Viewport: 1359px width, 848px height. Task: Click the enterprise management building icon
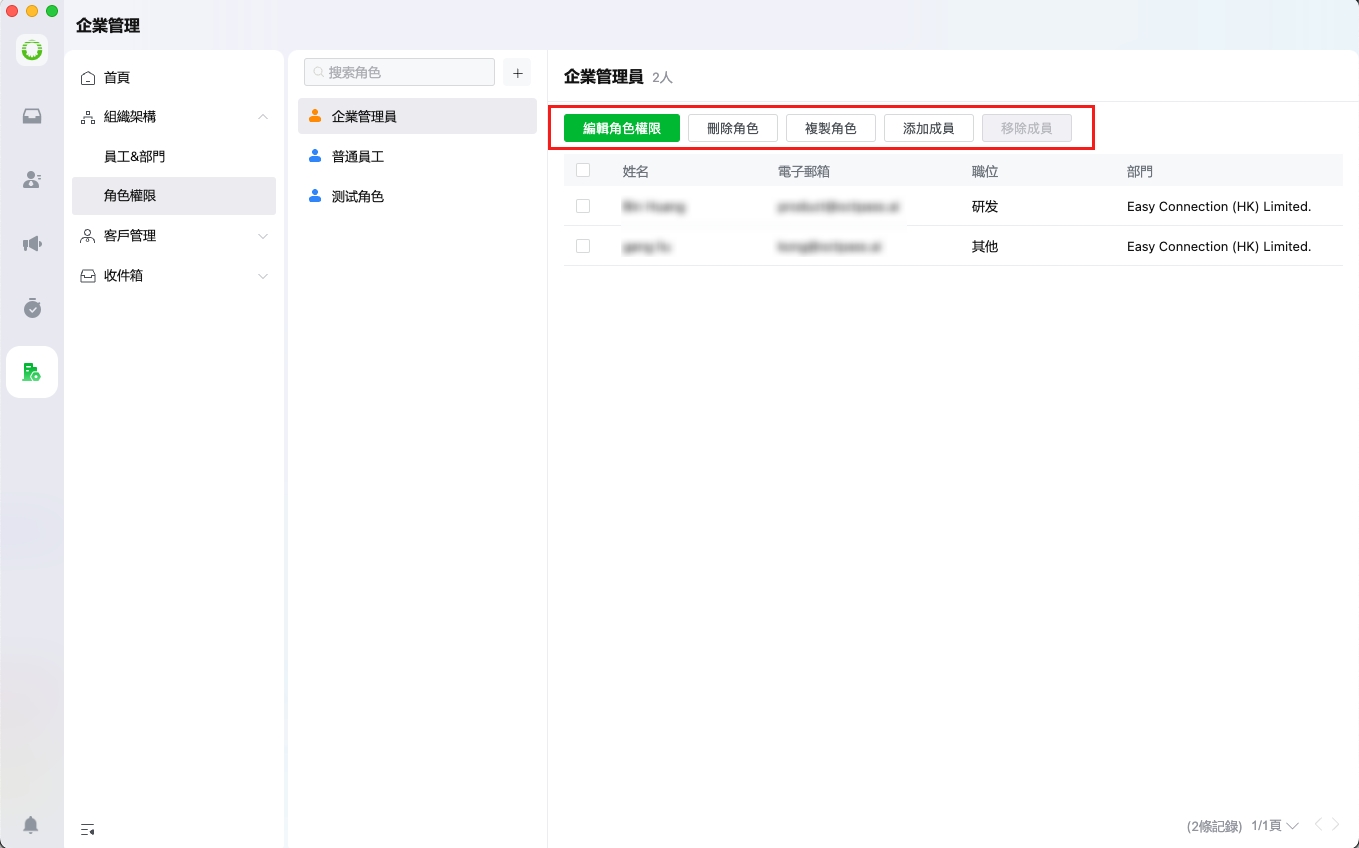[32, 372]
